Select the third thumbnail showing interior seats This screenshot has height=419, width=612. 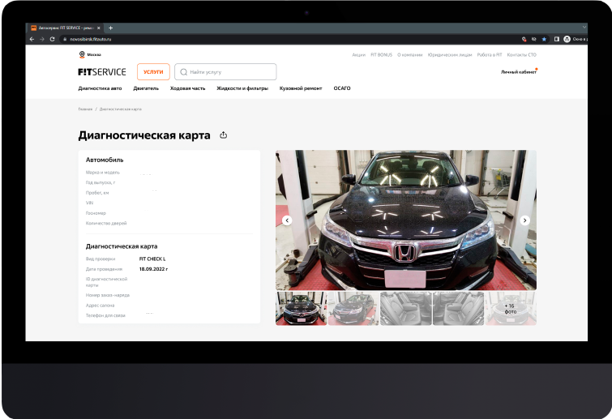(406, 309)
